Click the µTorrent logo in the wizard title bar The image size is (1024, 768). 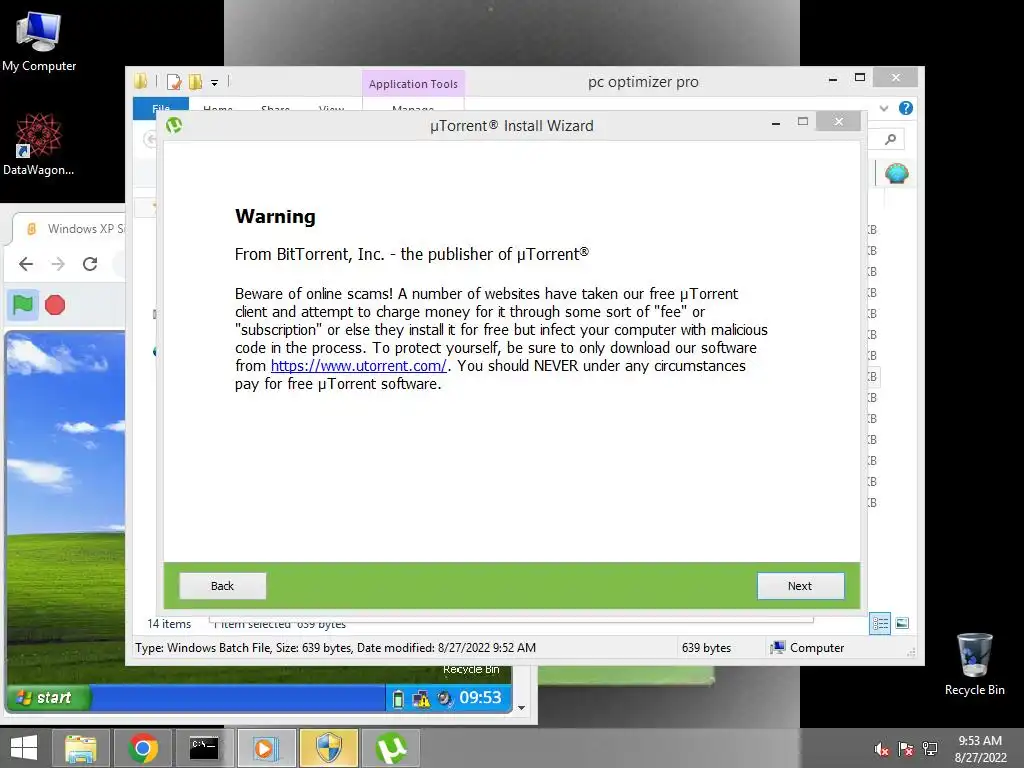pos(174,124)
